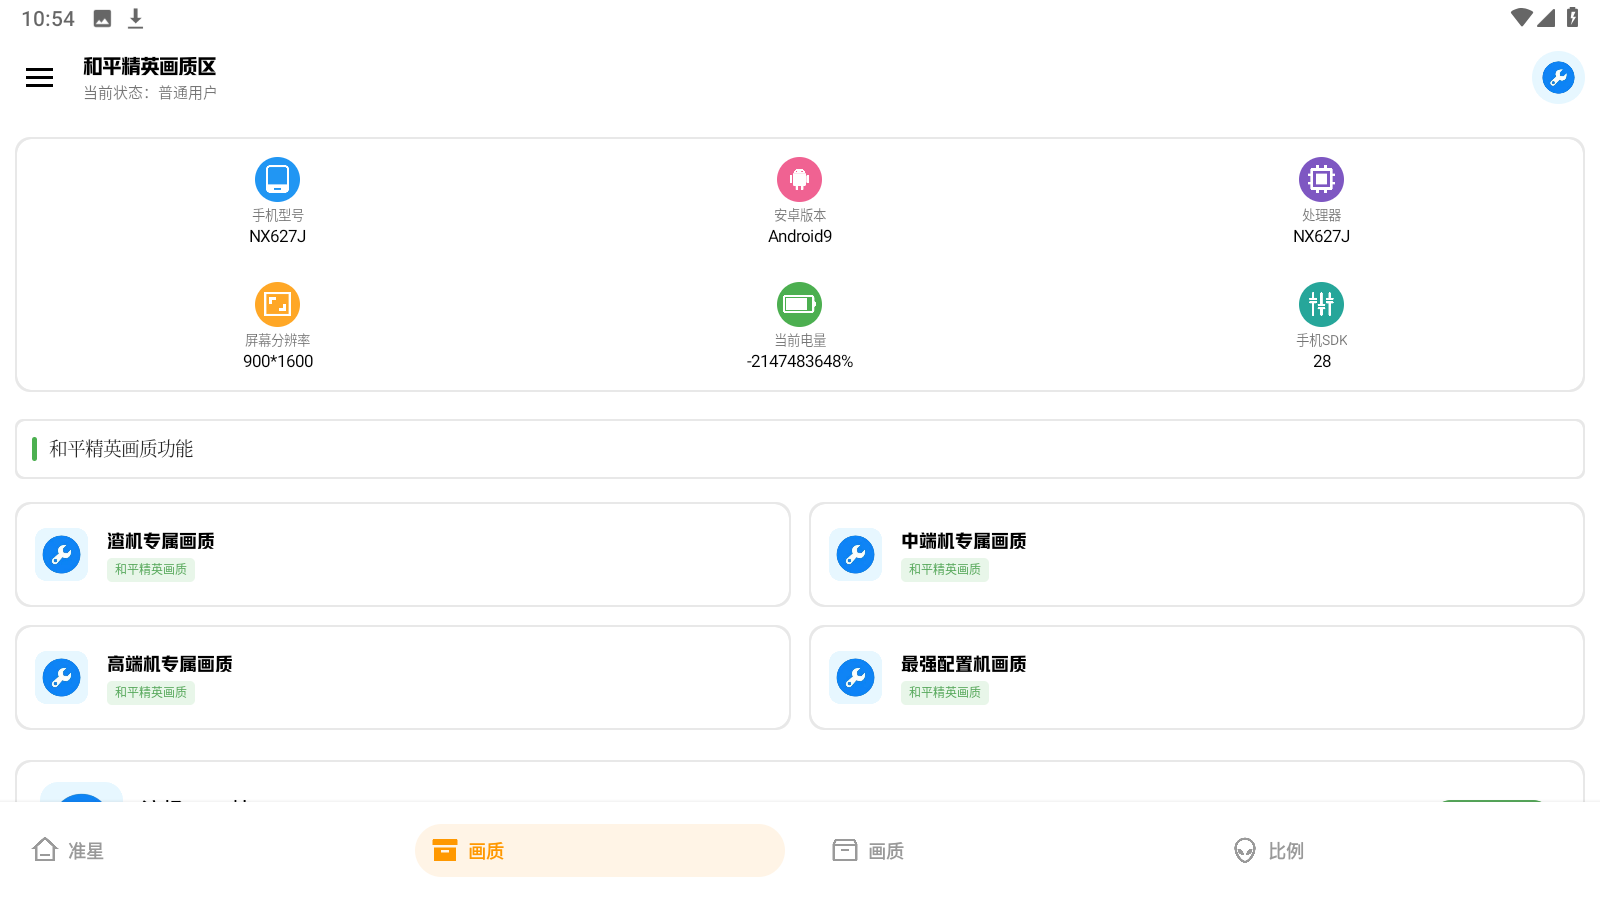Open the second 画质 tab
Image resolution: width=1600 pixels, height=900 pixels.
click(868, 850)
